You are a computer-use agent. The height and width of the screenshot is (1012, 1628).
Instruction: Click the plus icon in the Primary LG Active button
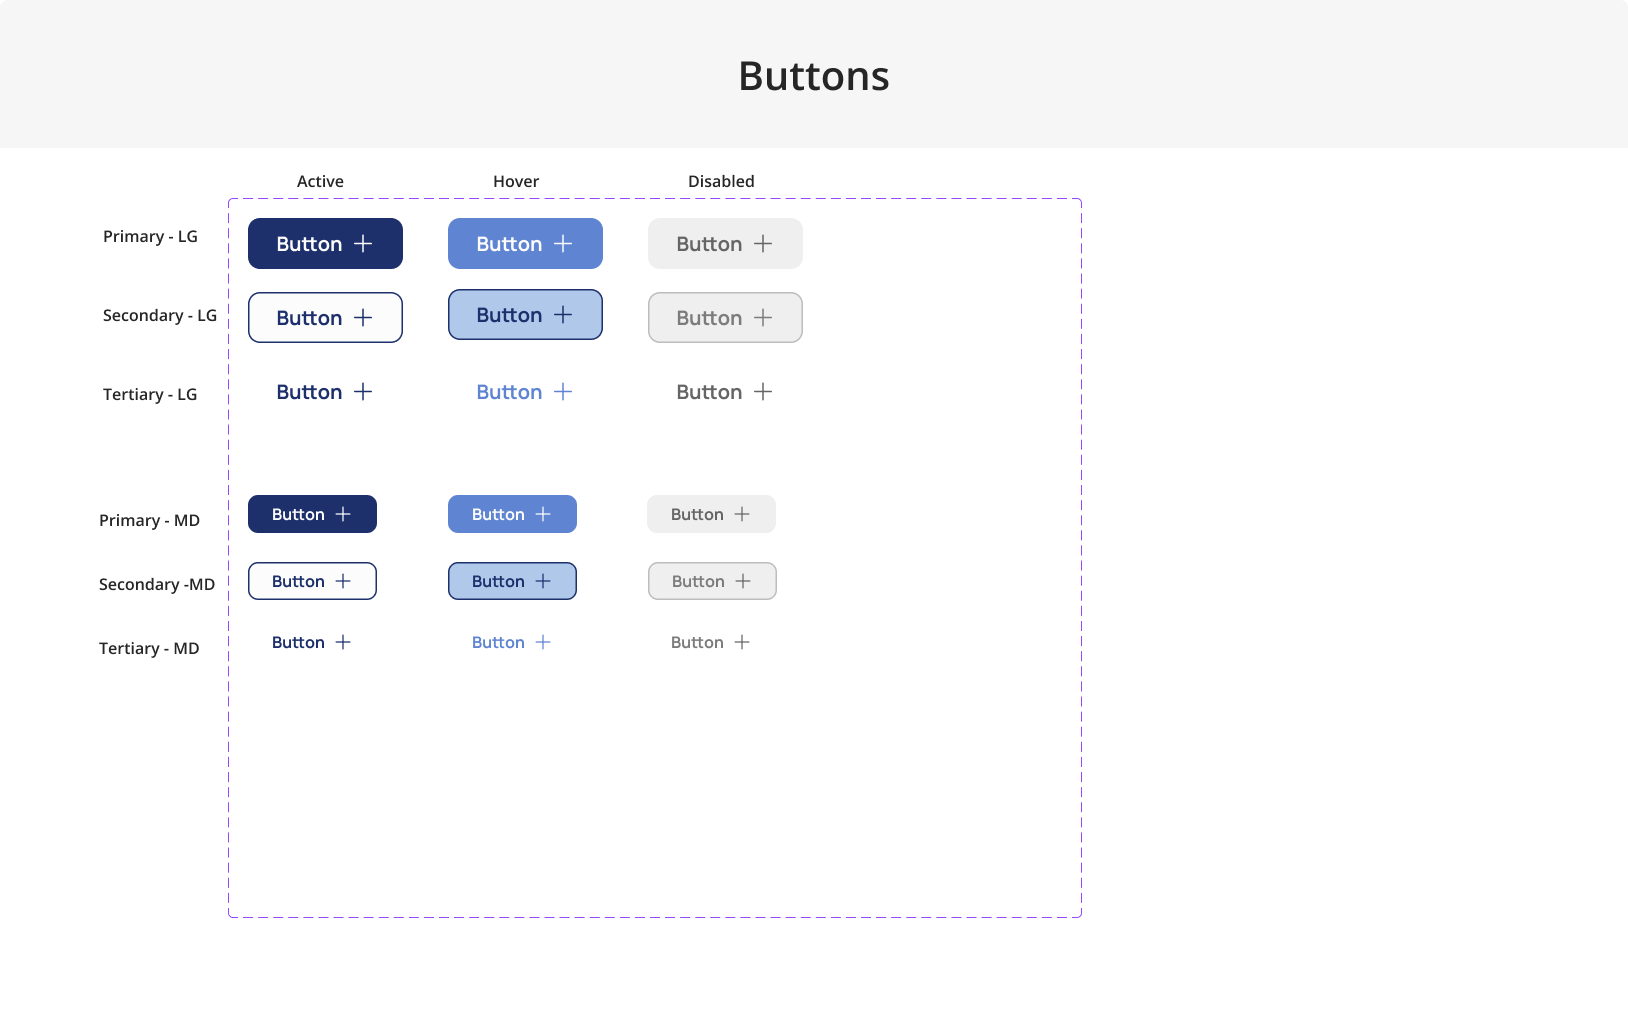(363, 244)
